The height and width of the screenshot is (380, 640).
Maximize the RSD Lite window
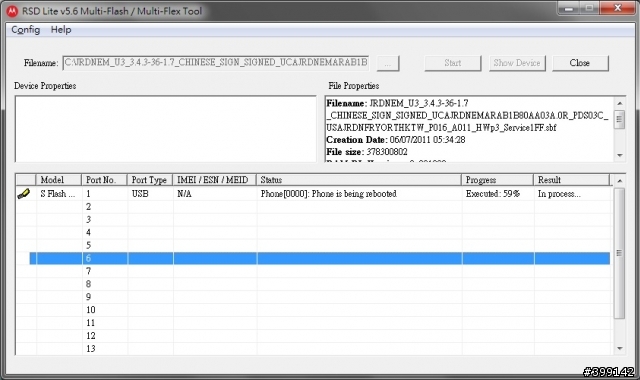[589, 8]
